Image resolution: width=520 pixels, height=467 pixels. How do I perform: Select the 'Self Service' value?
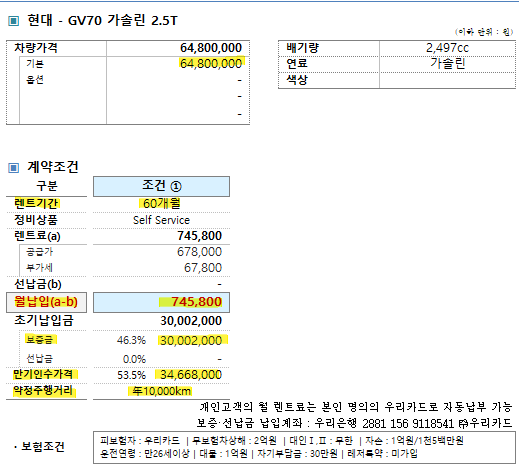(161, 220)
